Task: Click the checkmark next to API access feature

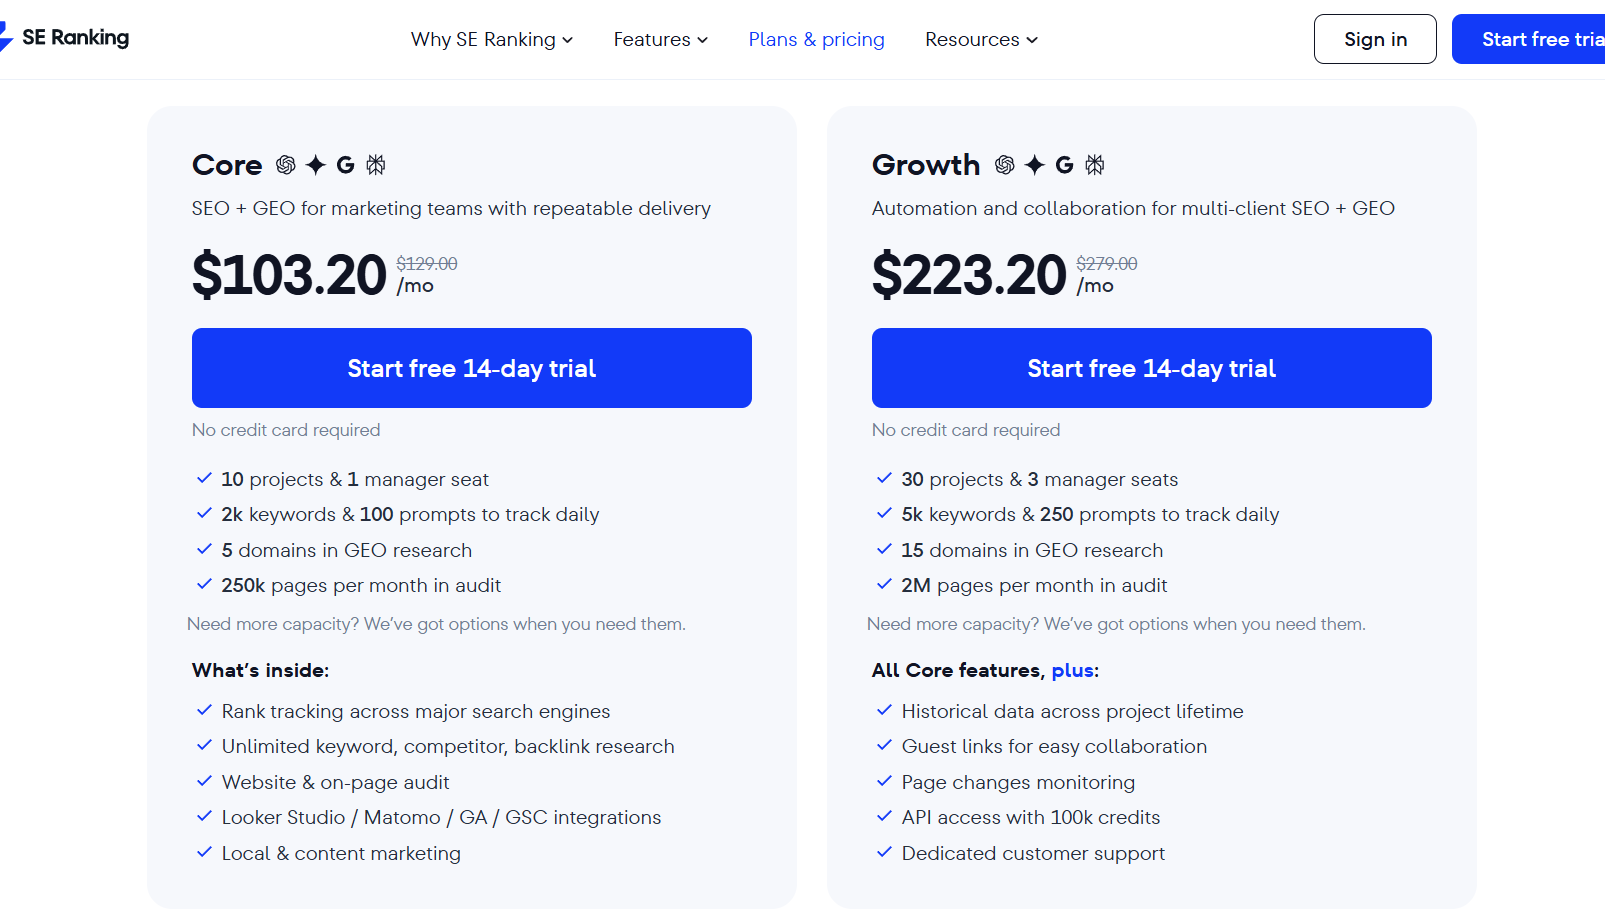Action: pos(885,816)
